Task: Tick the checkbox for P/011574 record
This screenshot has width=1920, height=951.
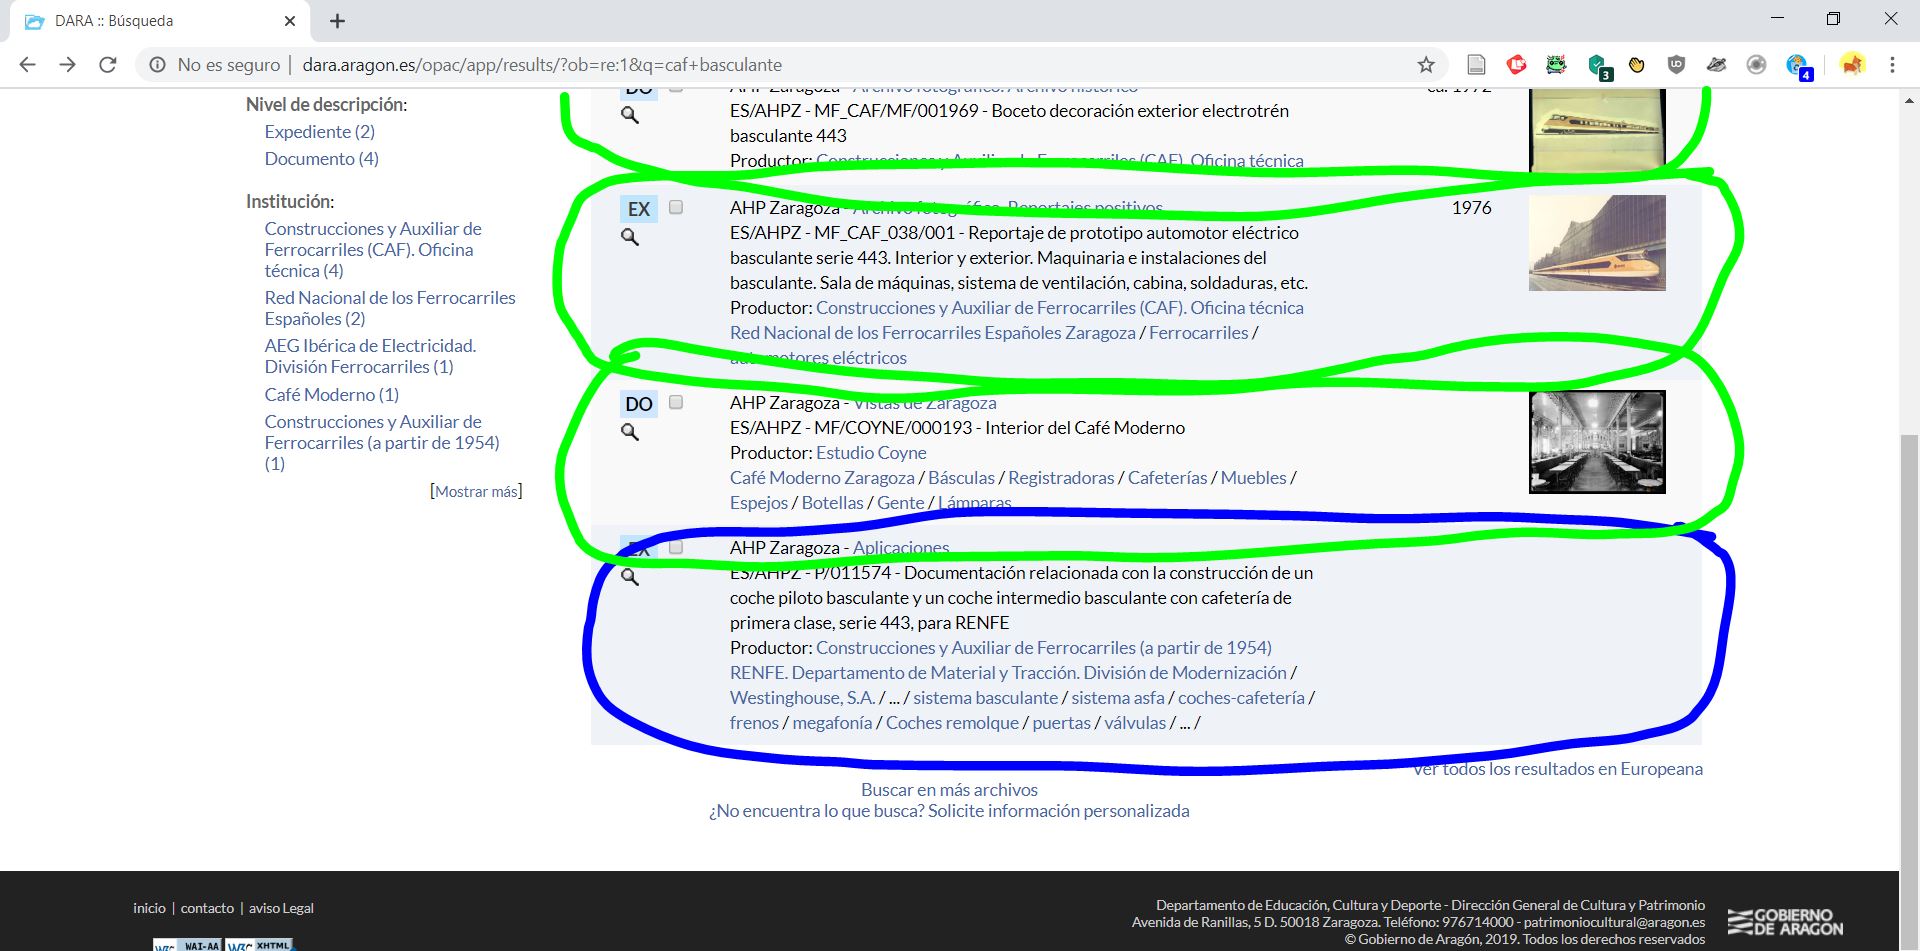Action: (676, 547)
